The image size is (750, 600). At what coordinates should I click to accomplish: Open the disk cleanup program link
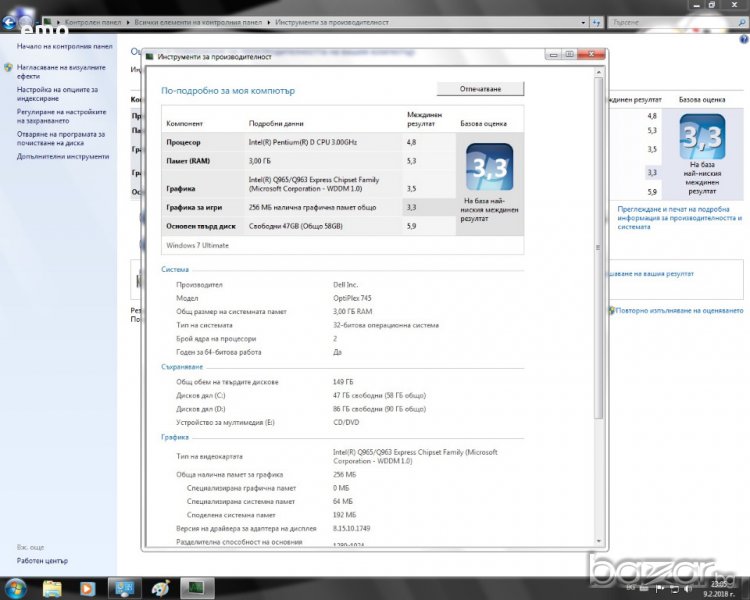click(61, 139)
